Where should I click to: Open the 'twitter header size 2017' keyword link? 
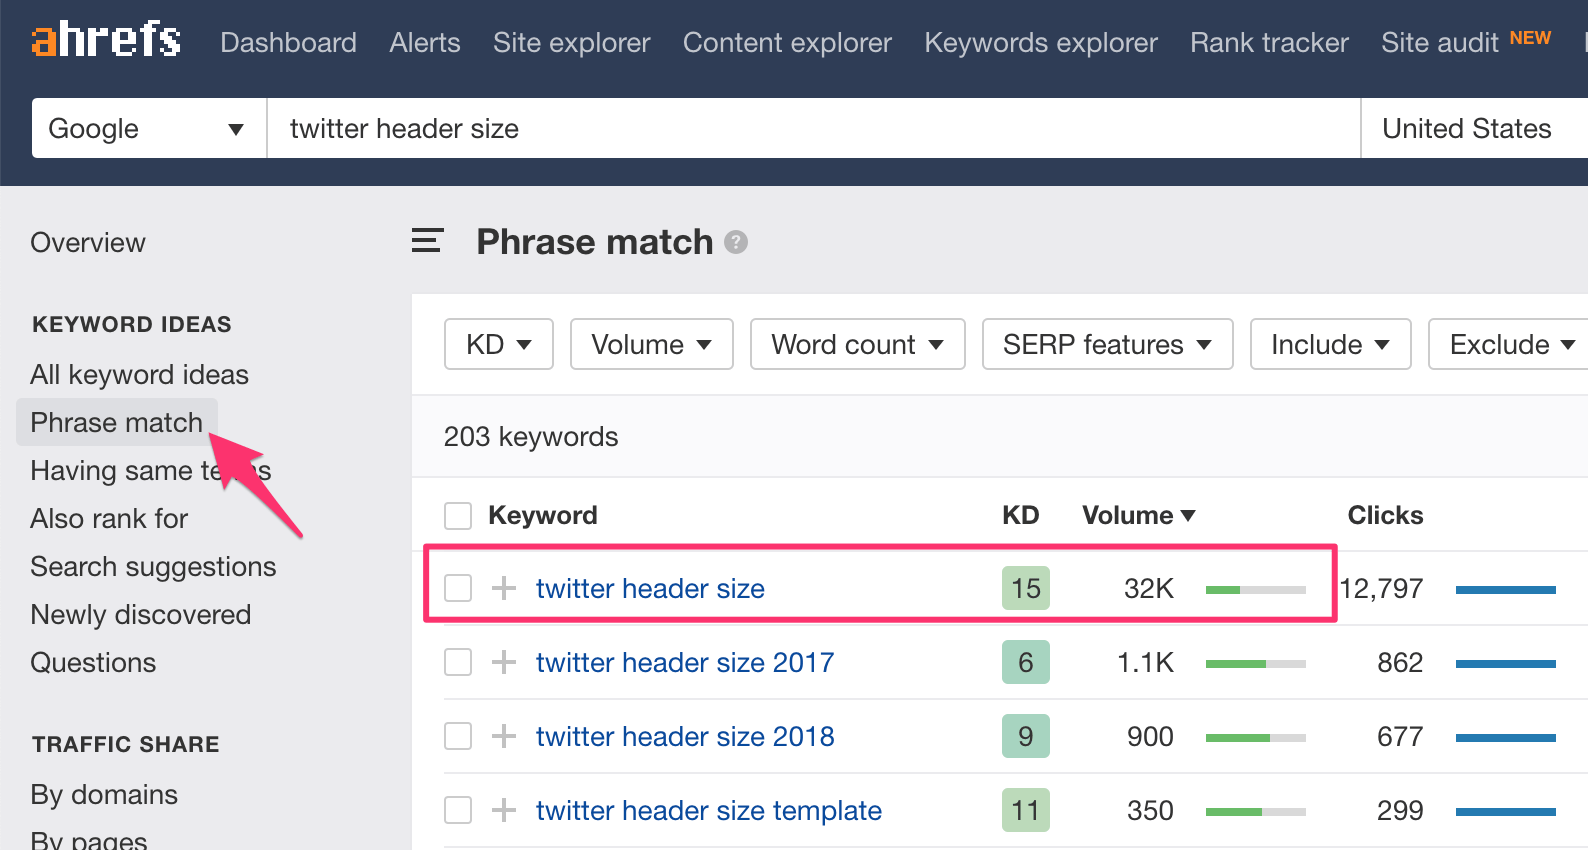(x=685, y=662)
